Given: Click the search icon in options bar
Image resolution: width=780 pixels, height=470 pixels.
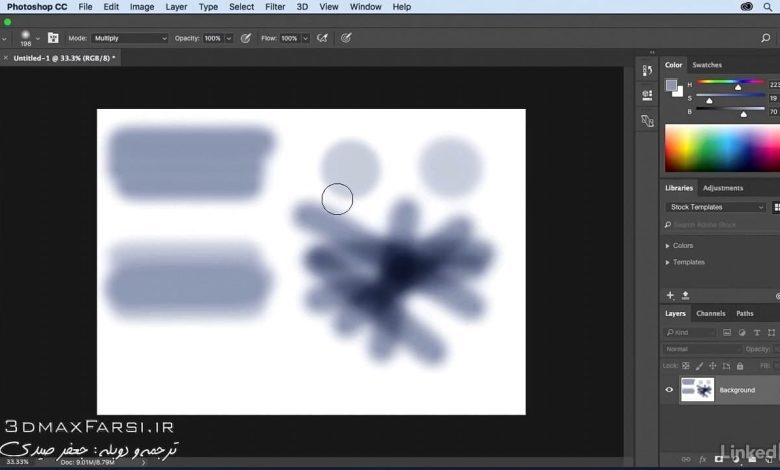Looking at the screenshot, I should (766, 38).
